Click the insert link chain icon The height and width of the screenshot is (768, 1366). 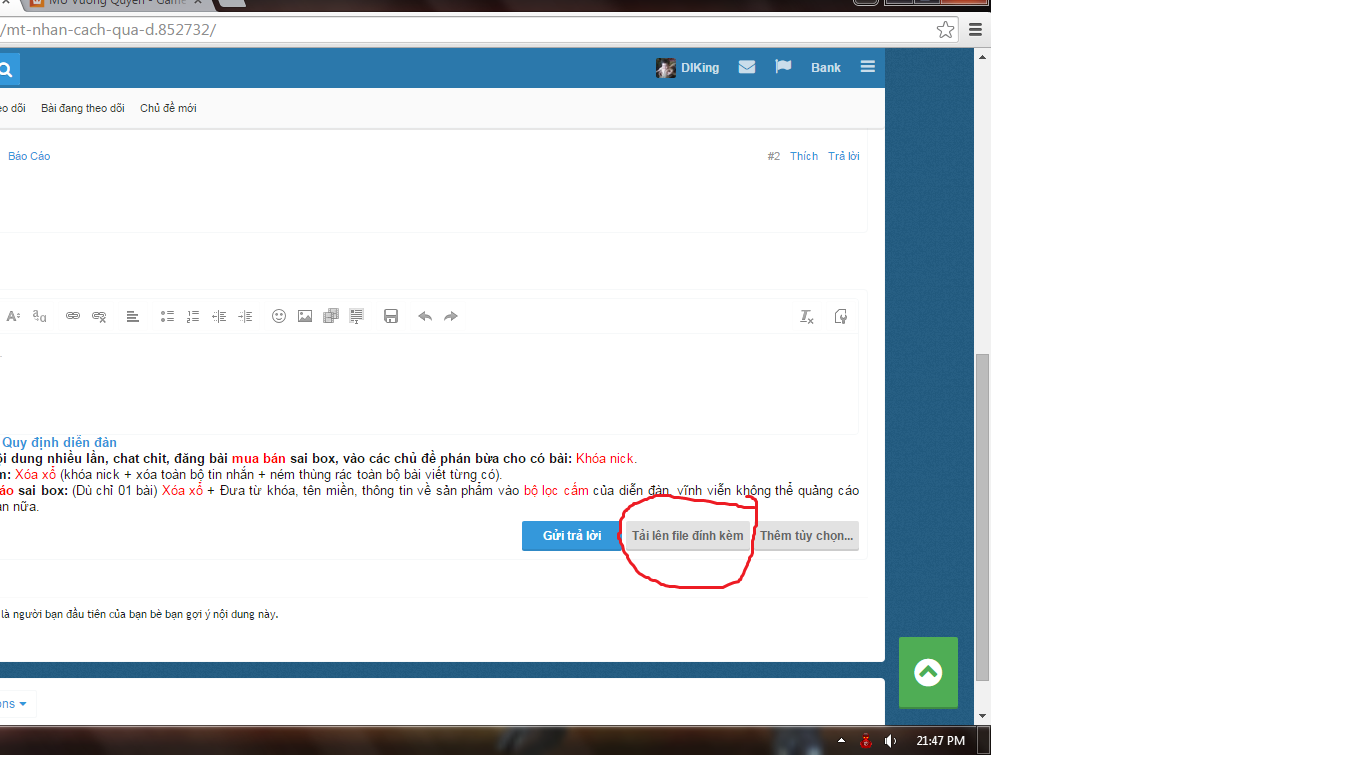pos(73,316)
